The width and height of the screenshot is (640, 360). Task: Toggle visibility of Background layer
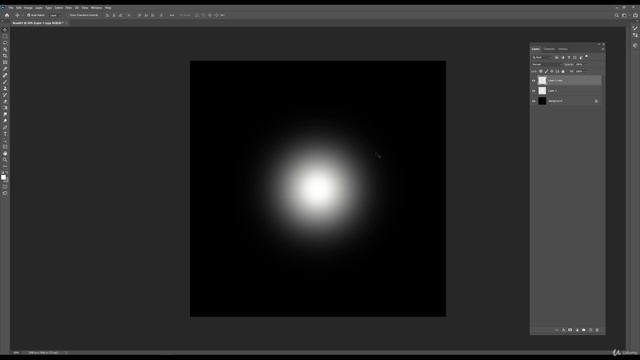coord(533,101)
